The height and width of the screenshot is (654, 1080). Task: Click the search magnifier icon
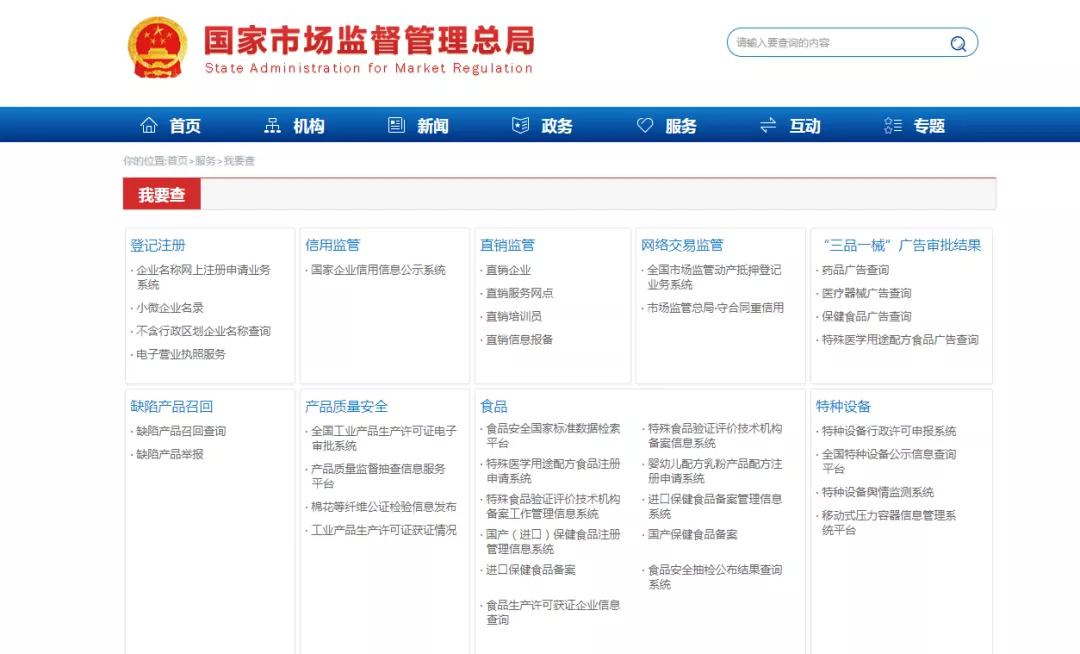[958, 43]
